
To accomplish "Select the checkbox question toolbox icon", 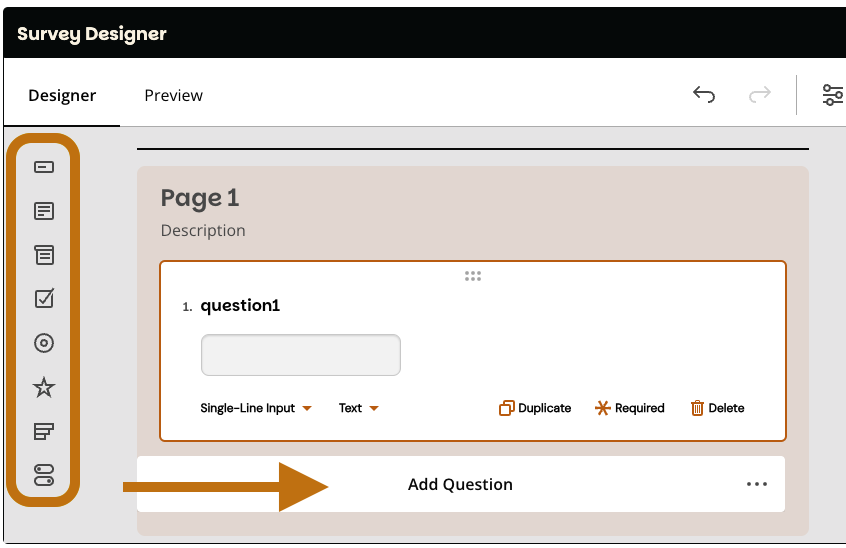I will click(44, 299).
